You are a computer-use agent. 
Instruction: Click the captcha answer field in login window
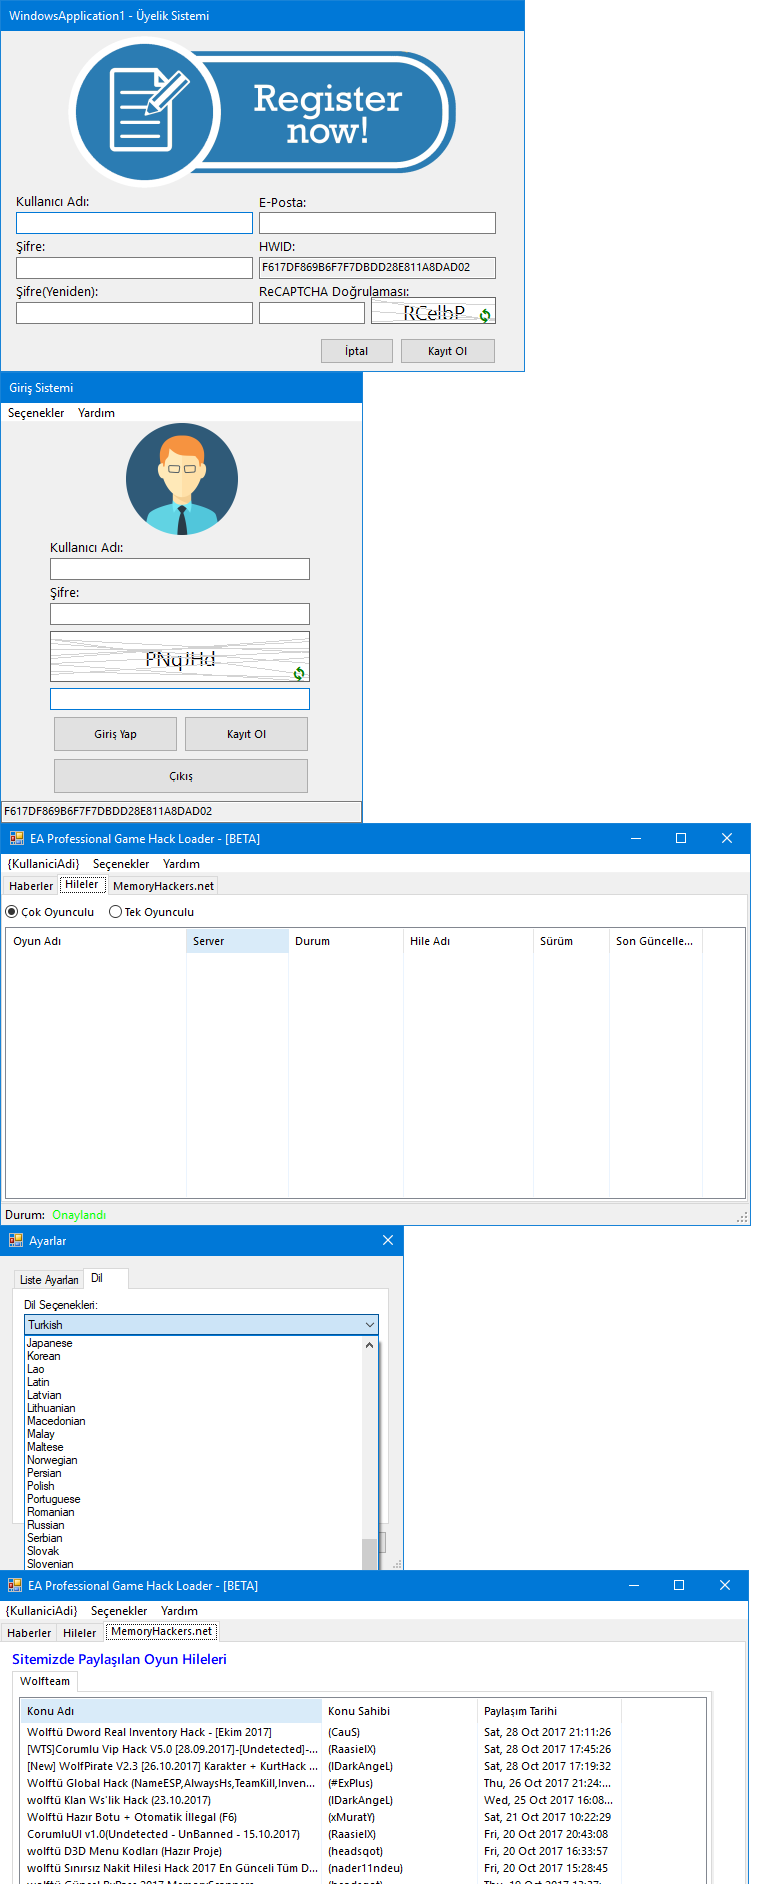point(180,699)
